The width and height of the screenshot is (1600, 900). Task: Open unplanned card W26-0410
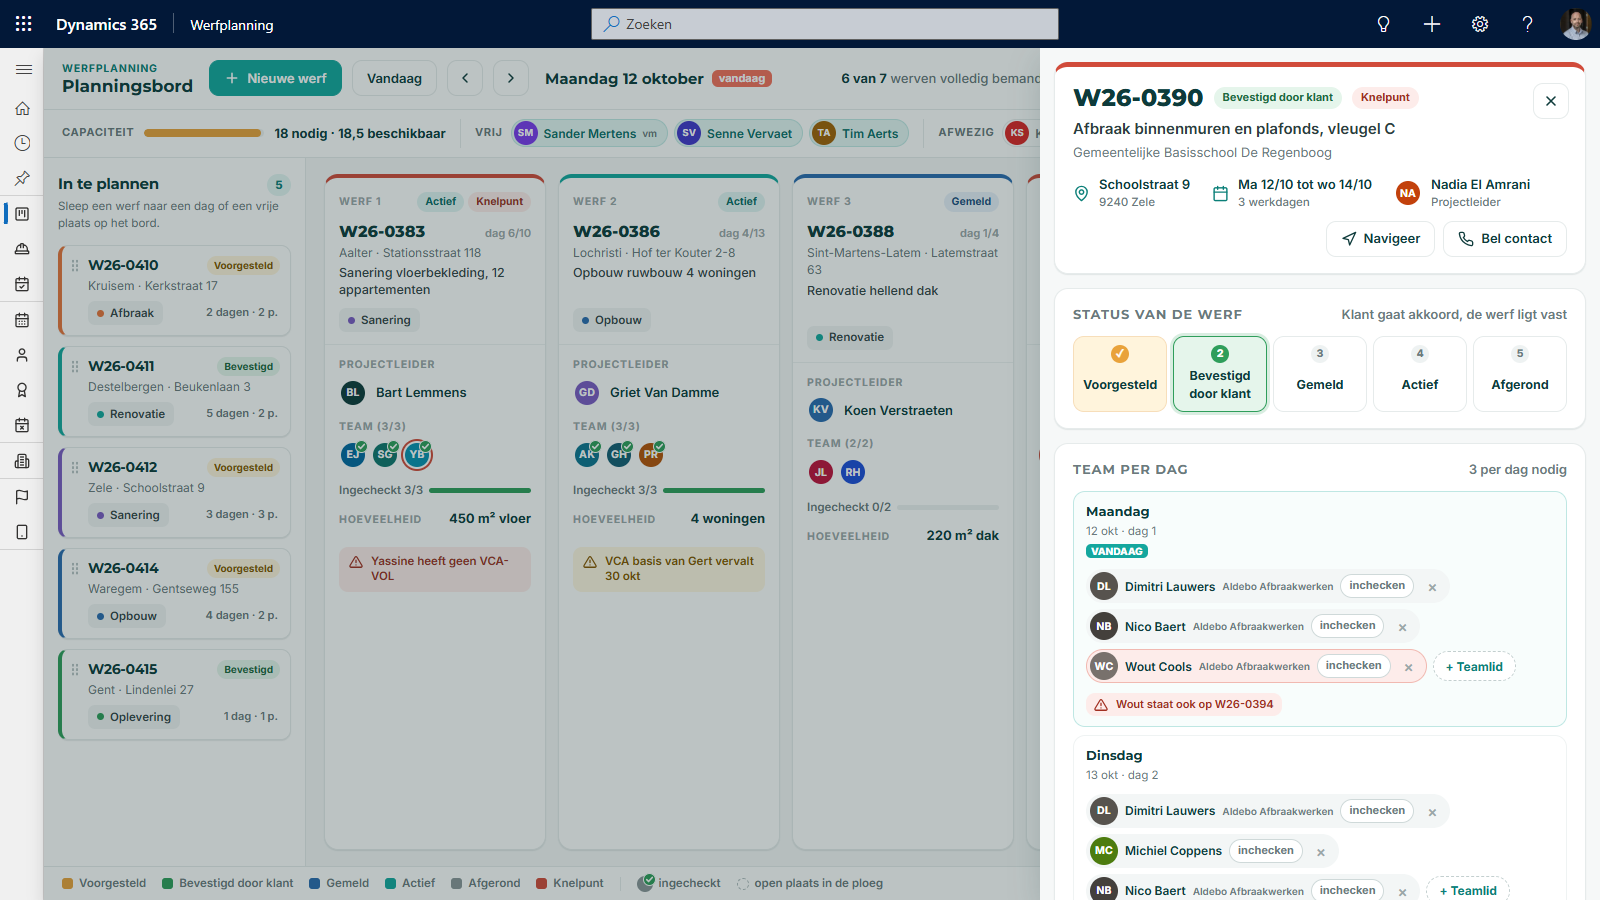[175, 290]
